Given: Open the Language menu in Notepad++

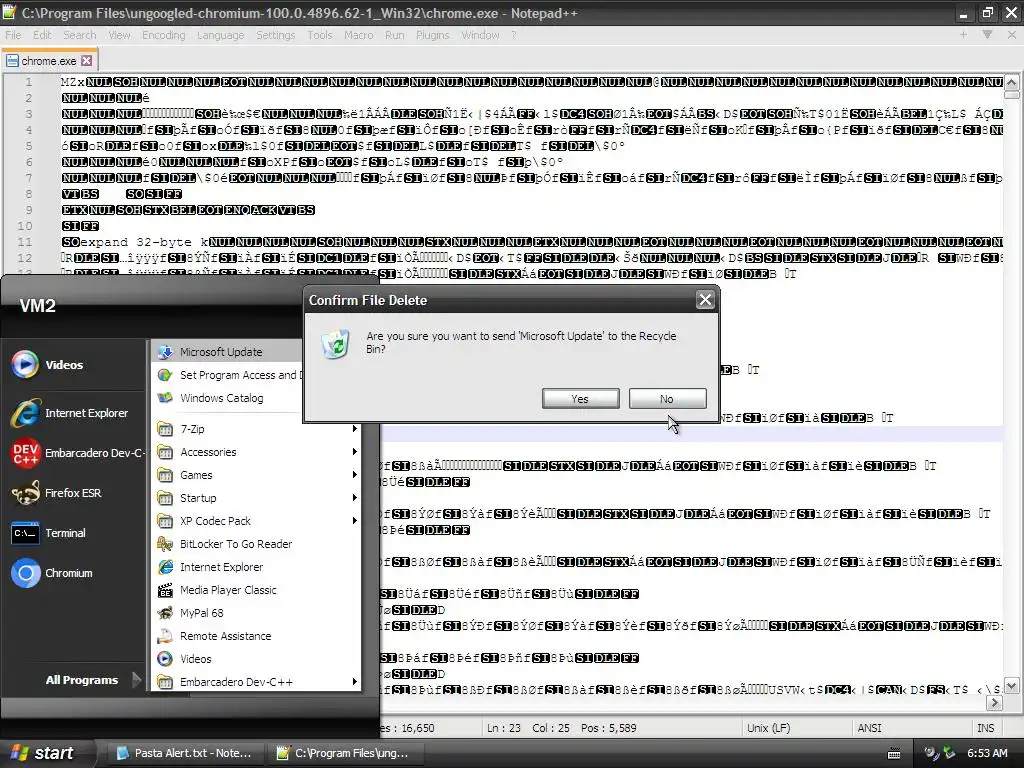Looking at the screenshot, I should [221, 35].
